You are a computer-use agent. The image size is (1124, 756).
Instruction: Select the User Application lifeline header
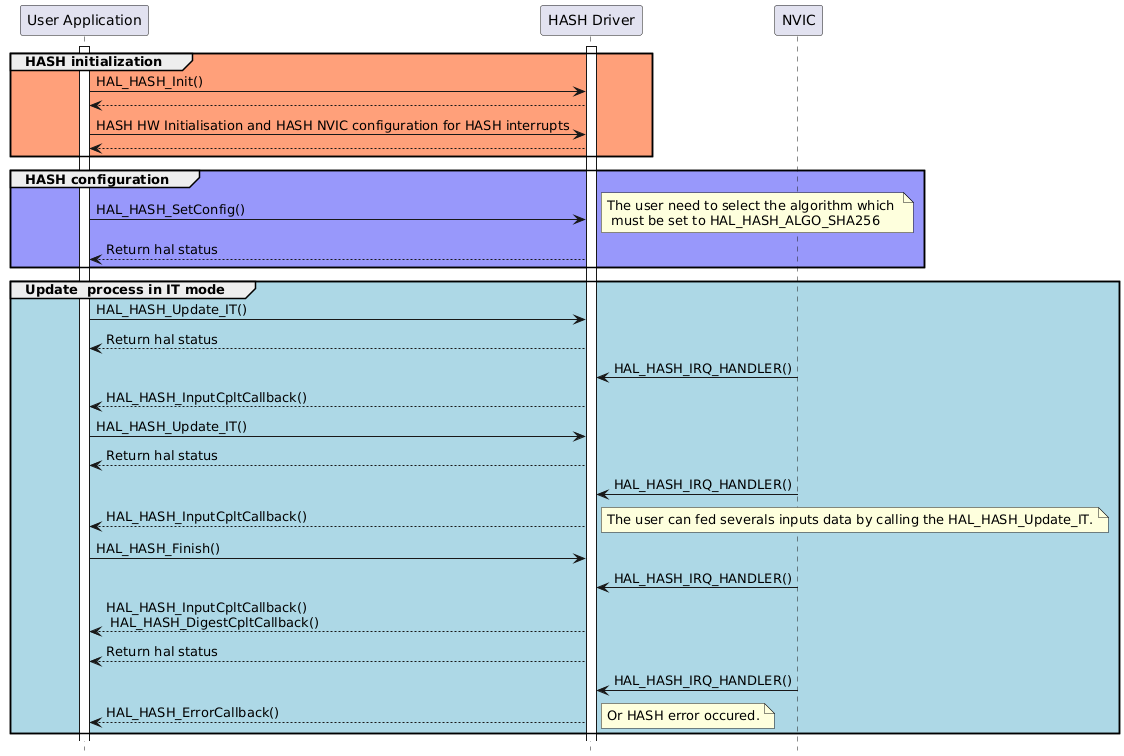pos(84,20)
